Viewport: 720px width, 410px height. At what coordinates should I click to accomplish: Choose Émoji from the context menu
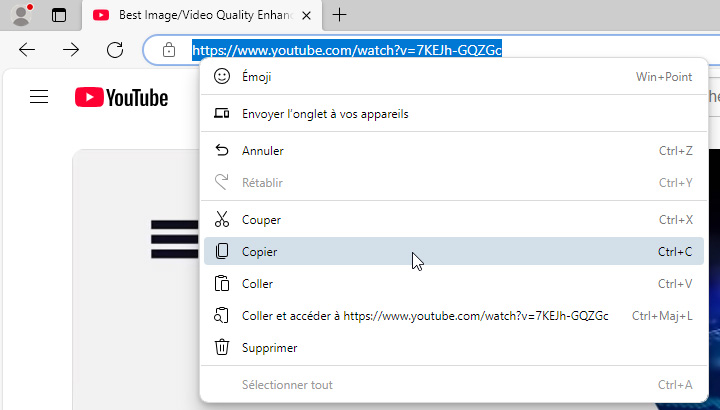pos(454,77)
